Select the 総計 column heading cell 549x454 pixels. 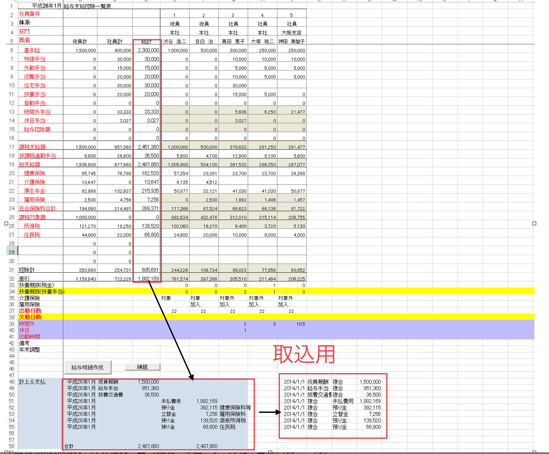146,42
